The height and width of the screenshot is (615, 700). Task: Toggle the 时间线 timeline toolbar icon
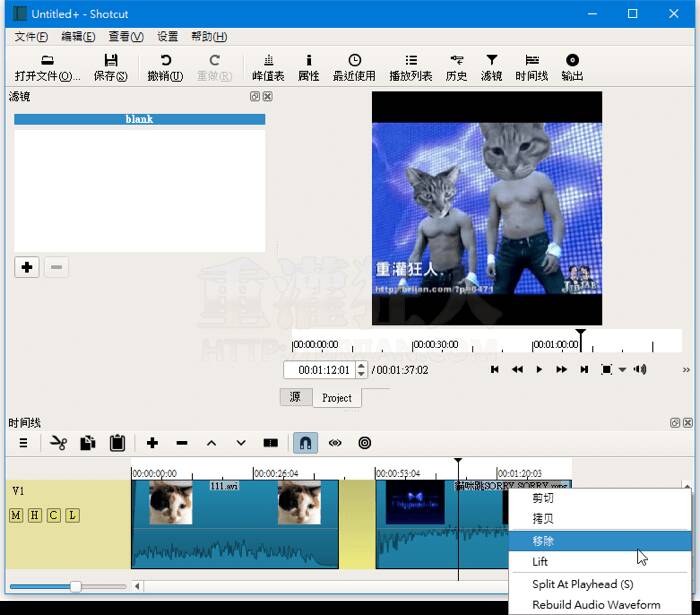pos(531,67)
